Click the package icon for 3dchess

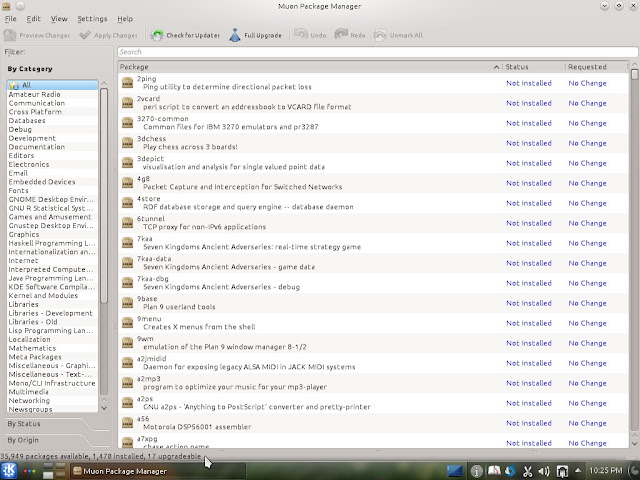pos(128,143)
